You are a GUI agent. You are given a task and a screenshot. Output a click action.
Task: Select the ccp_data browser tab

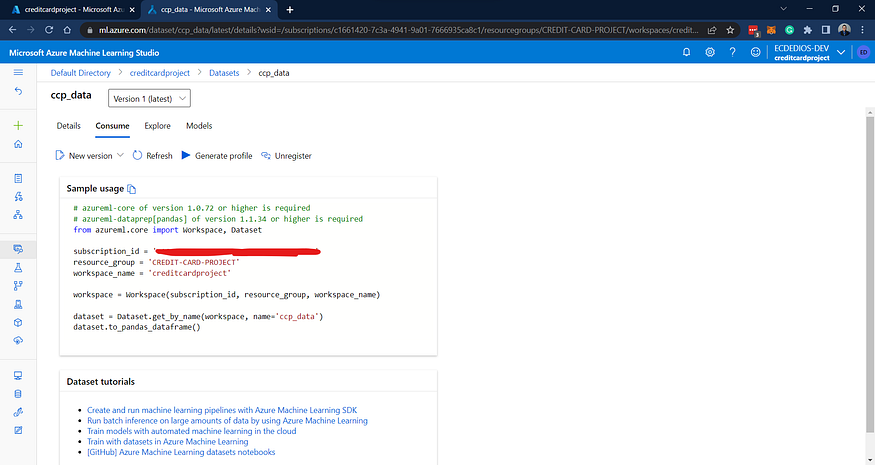[210, 10]
